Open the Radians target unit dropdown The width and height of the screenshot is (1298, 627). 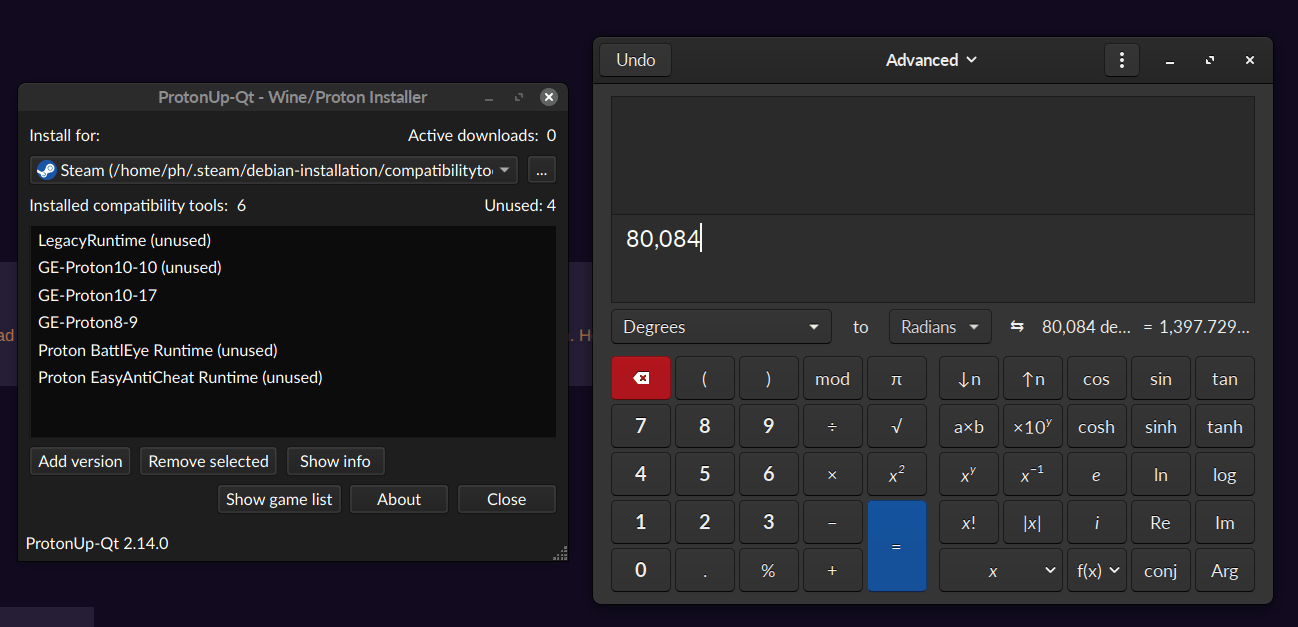pyautogui.click(x=940, y=327)
